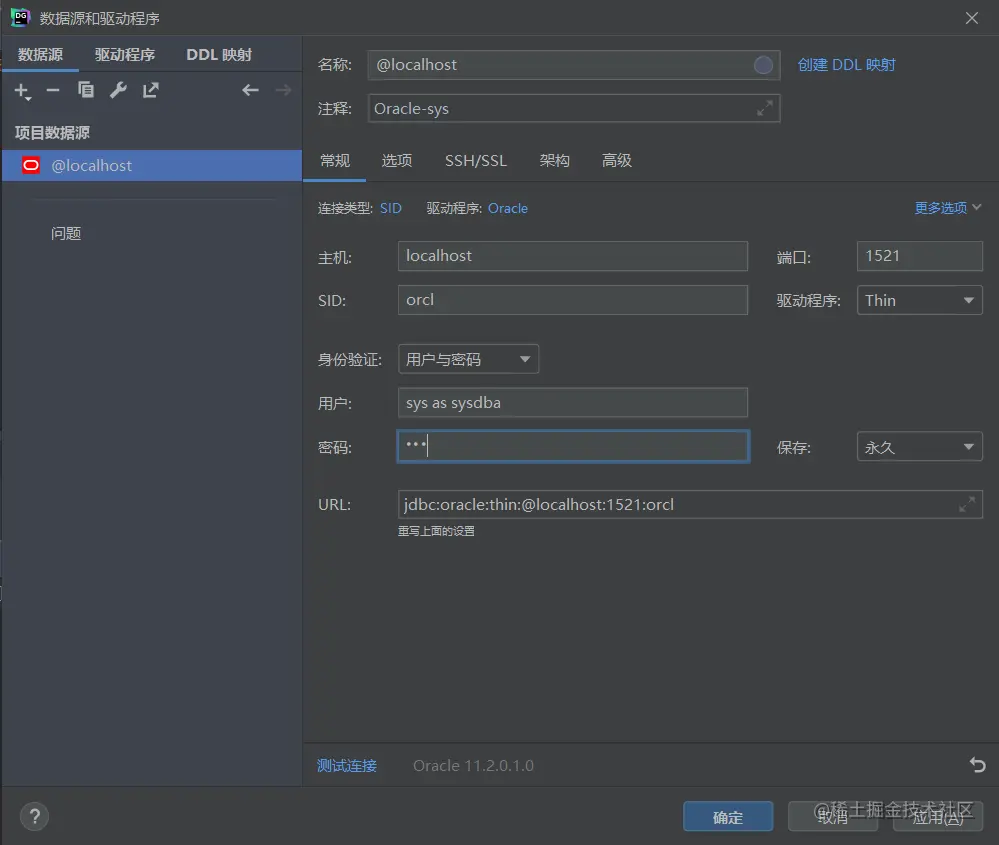Click the 用户 sys as sysdba field
999x845 pixels.
(x=573, y=403)
